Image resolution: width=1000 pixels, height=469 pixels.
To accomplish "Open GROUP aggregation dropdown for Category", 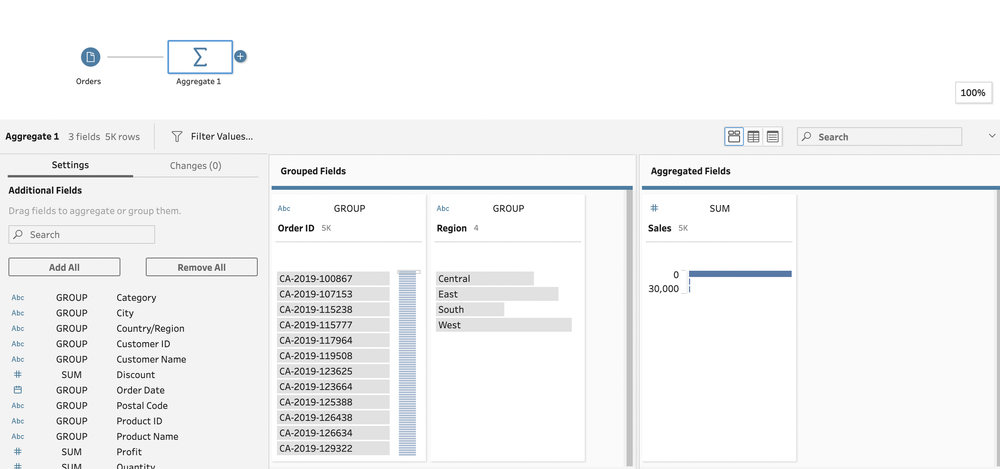I will click(71, 298).
